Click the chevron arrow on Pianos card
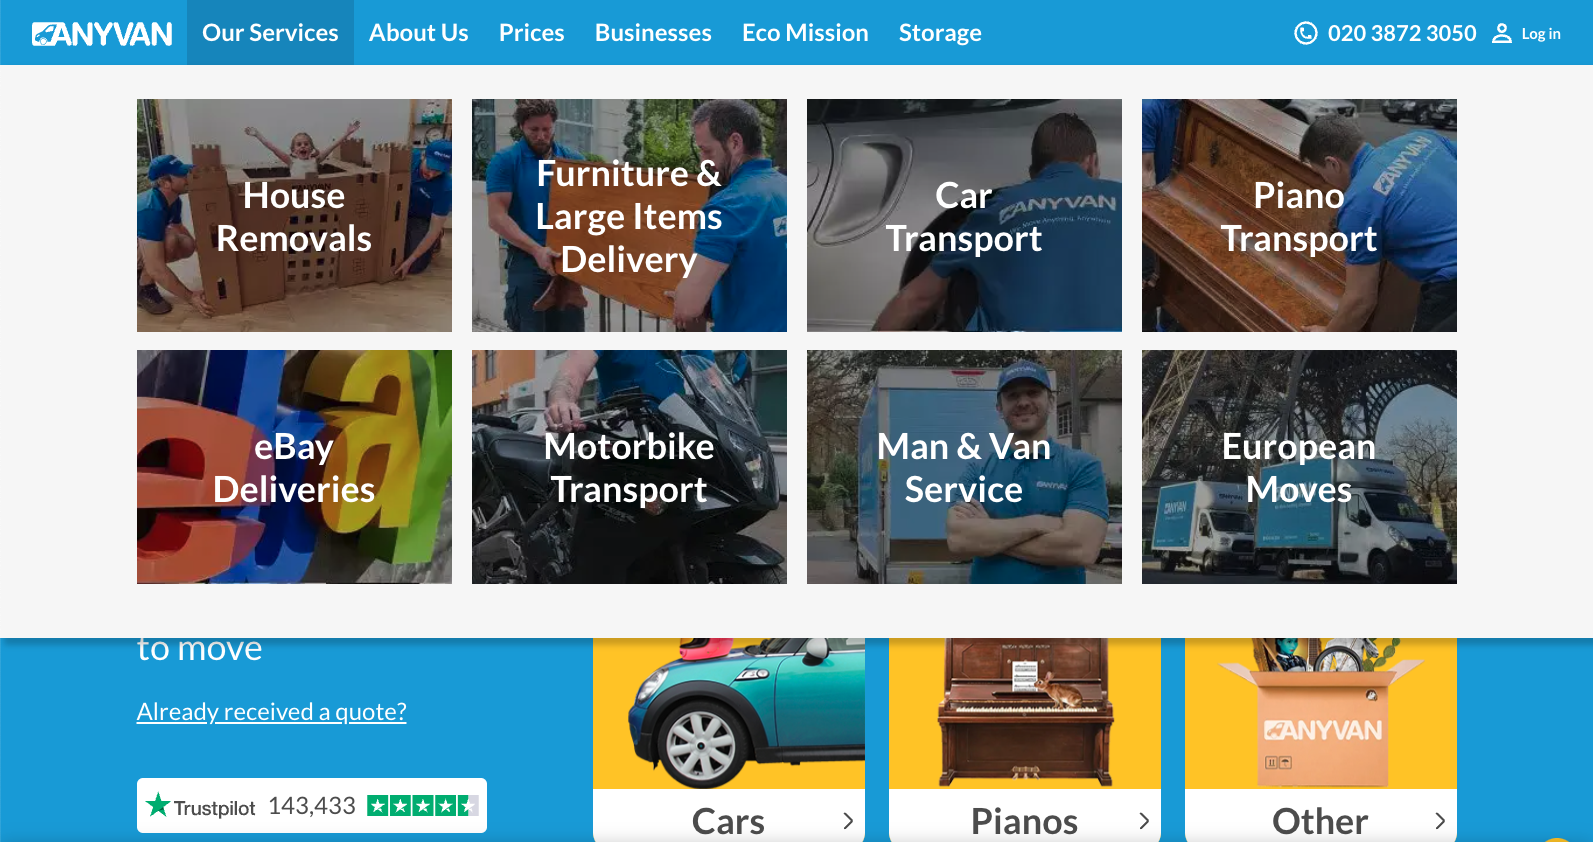 point(1144,821)
